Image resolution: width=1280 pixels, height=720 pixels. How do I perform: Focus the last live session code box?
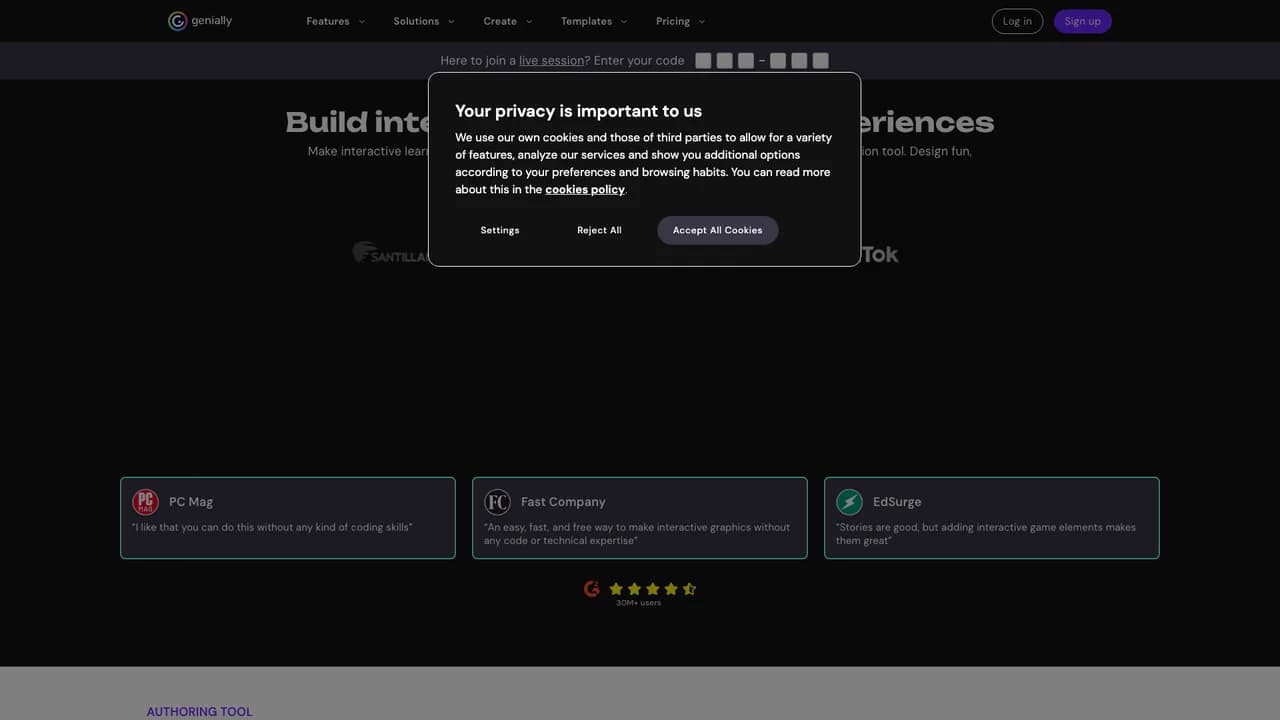(x=821, y=61)
